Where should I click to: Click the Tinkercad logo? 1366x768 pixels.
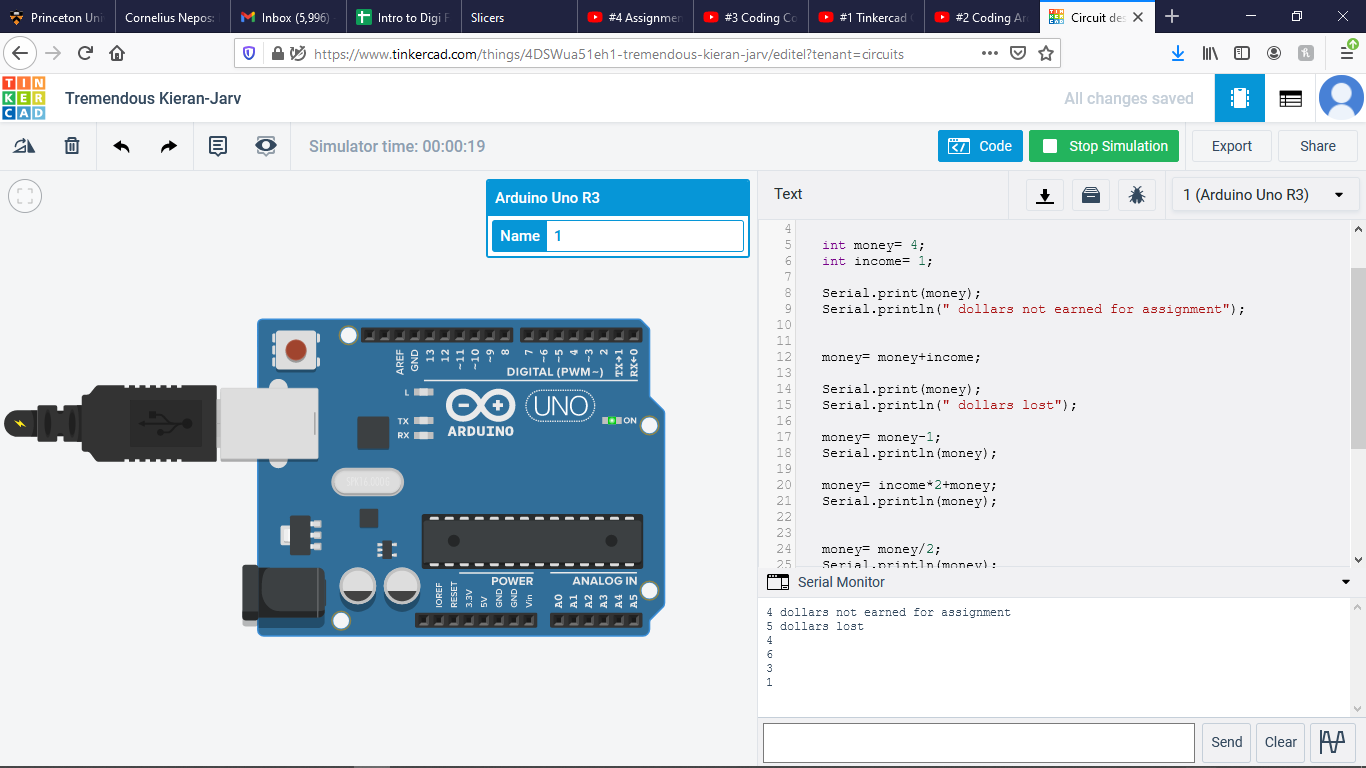pos(24,98)
